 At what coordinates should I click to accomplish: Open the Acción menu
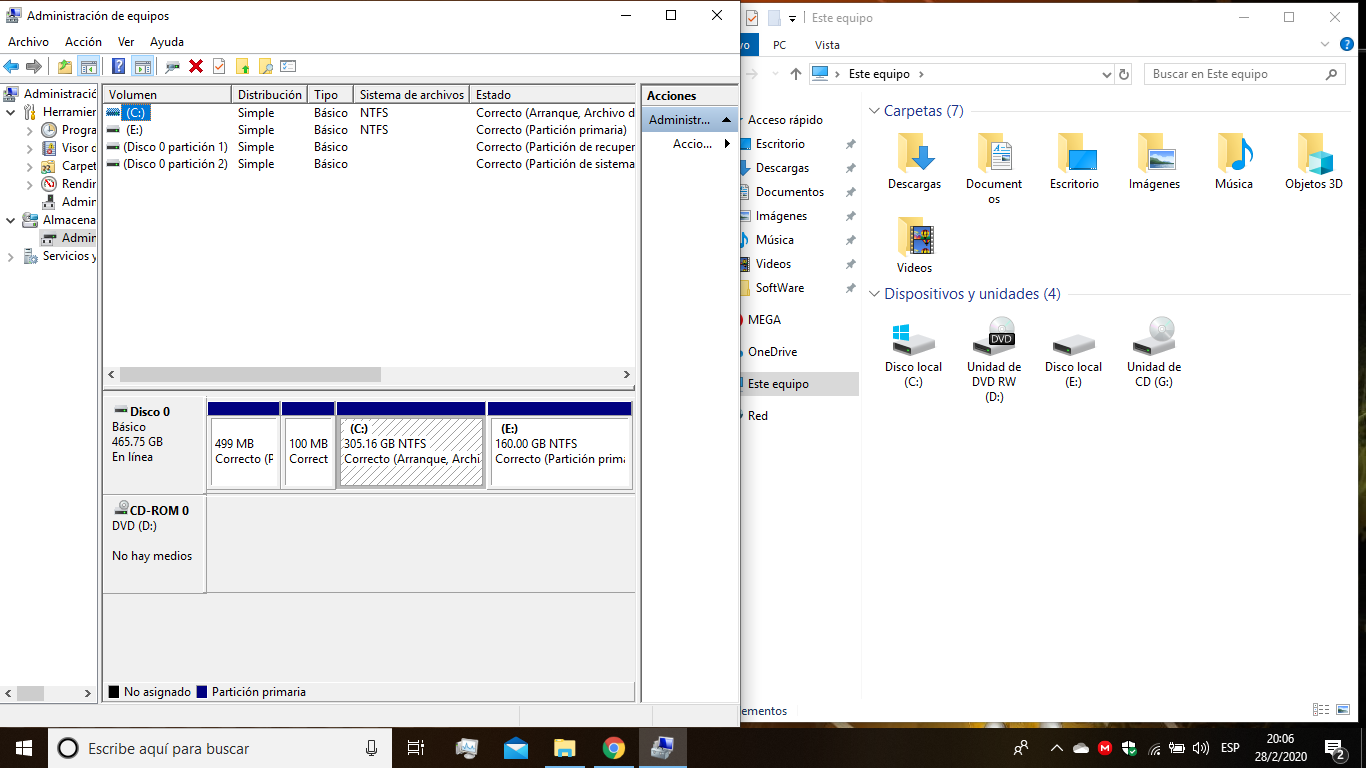pyautogui.click(x=83, y=42)
